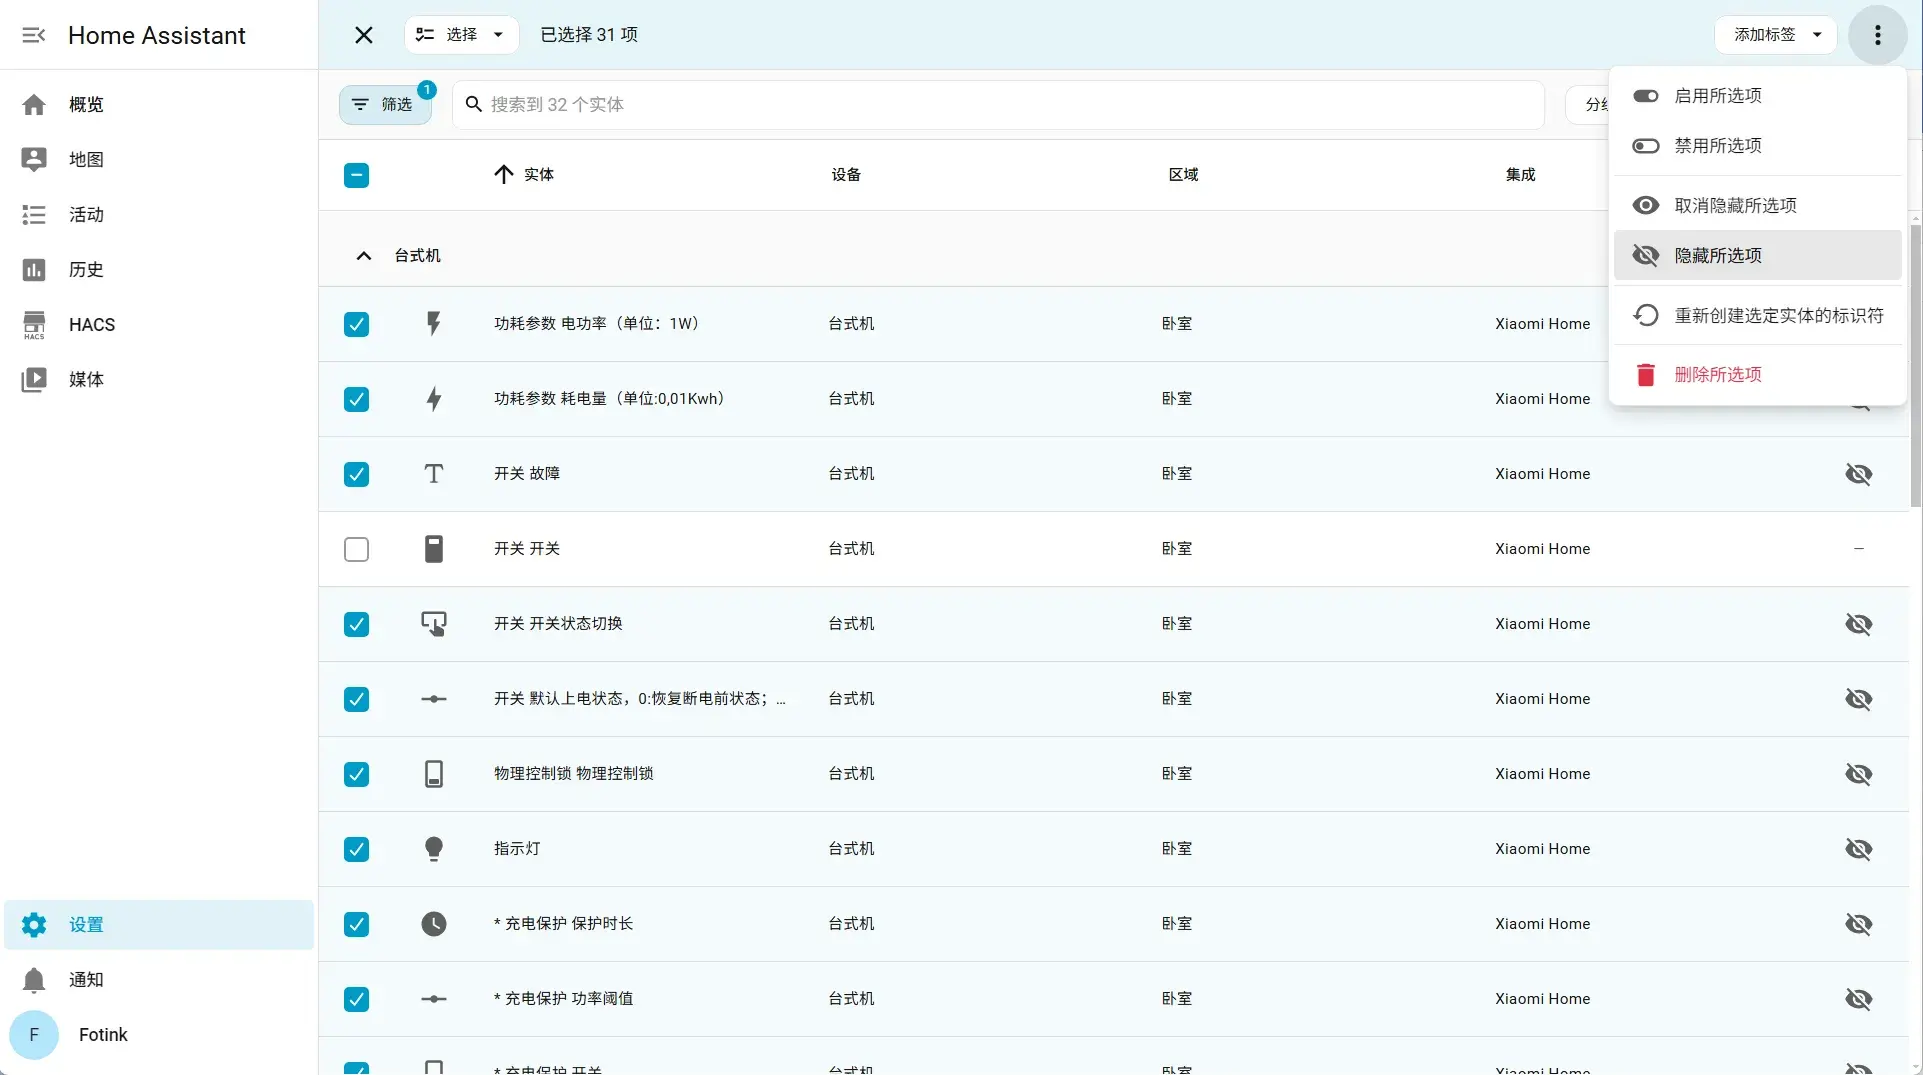The image size is (1923, 1075).
Task: Exit selection mode with the X icon
Action: pyautogui.click(x=364, y=35)
